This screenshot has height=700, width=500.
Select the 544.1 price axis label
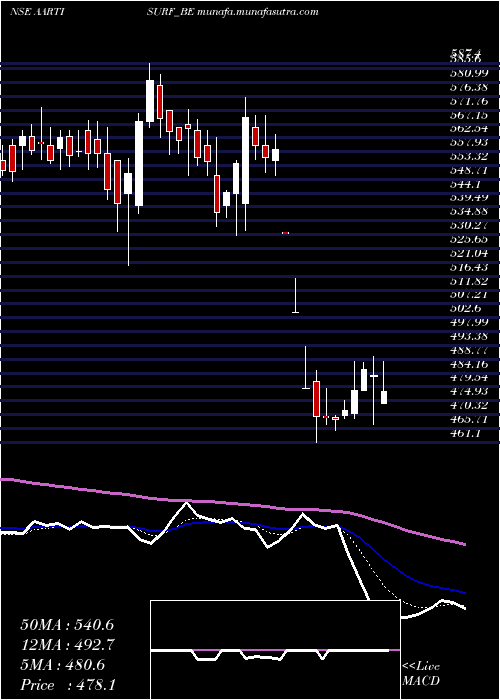tap(467, 184)
